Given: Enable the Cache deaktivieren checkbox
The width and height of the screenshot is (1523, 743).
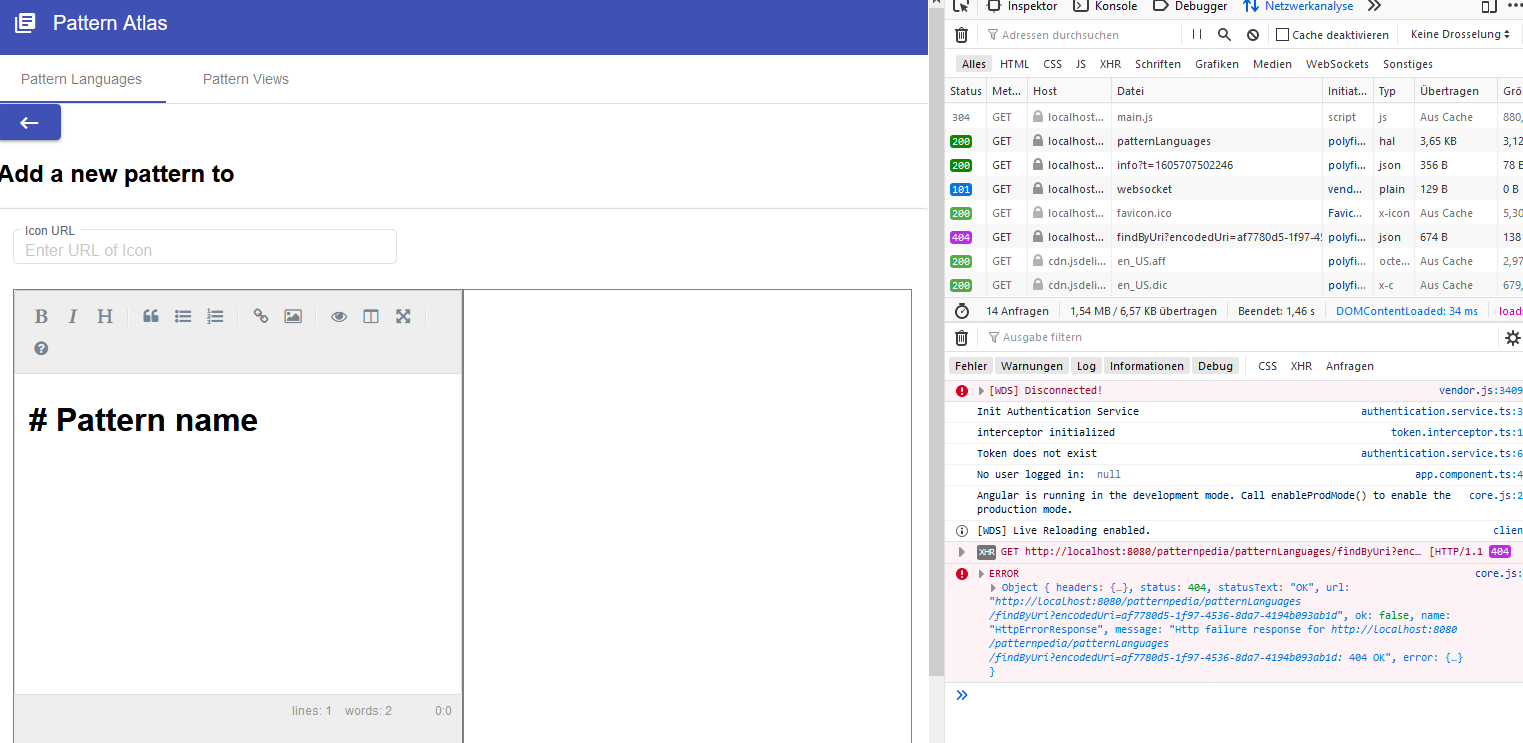Looking at the screenshot, I should pos(1283,34).
